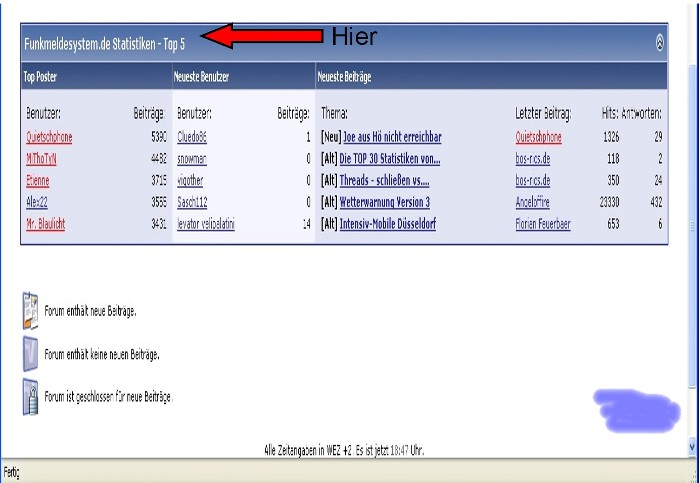The height and width of the screenshot is (483, 700).
Task: Open Etienne user profile link
Action: tap(37, 181)
